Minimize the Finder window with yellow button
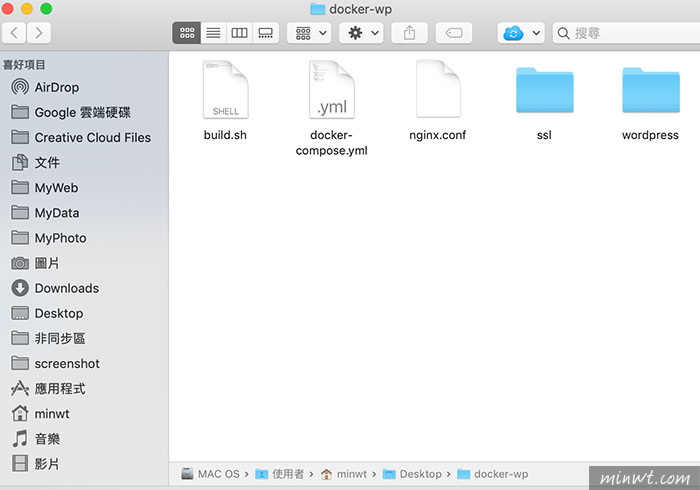The width and height of the screenshot is (700, 490). click(27, 8)
